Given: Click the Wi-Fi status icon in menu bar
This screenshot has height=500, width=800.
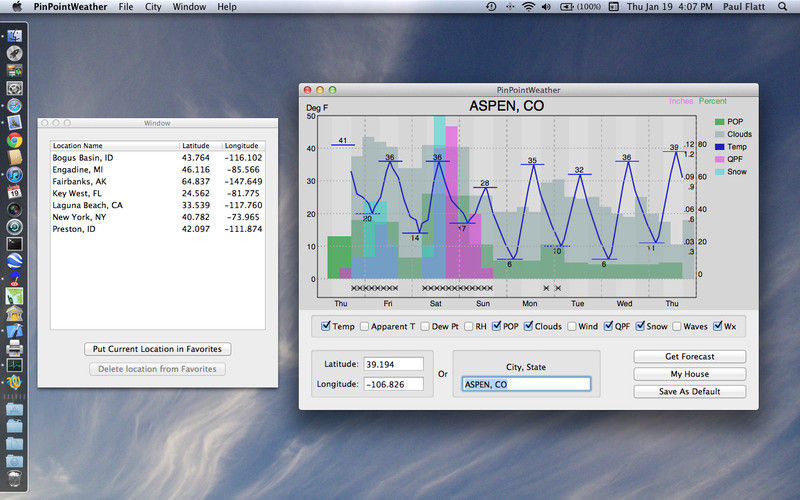Looking at the screenshot, I should click(x=529, y=7).
